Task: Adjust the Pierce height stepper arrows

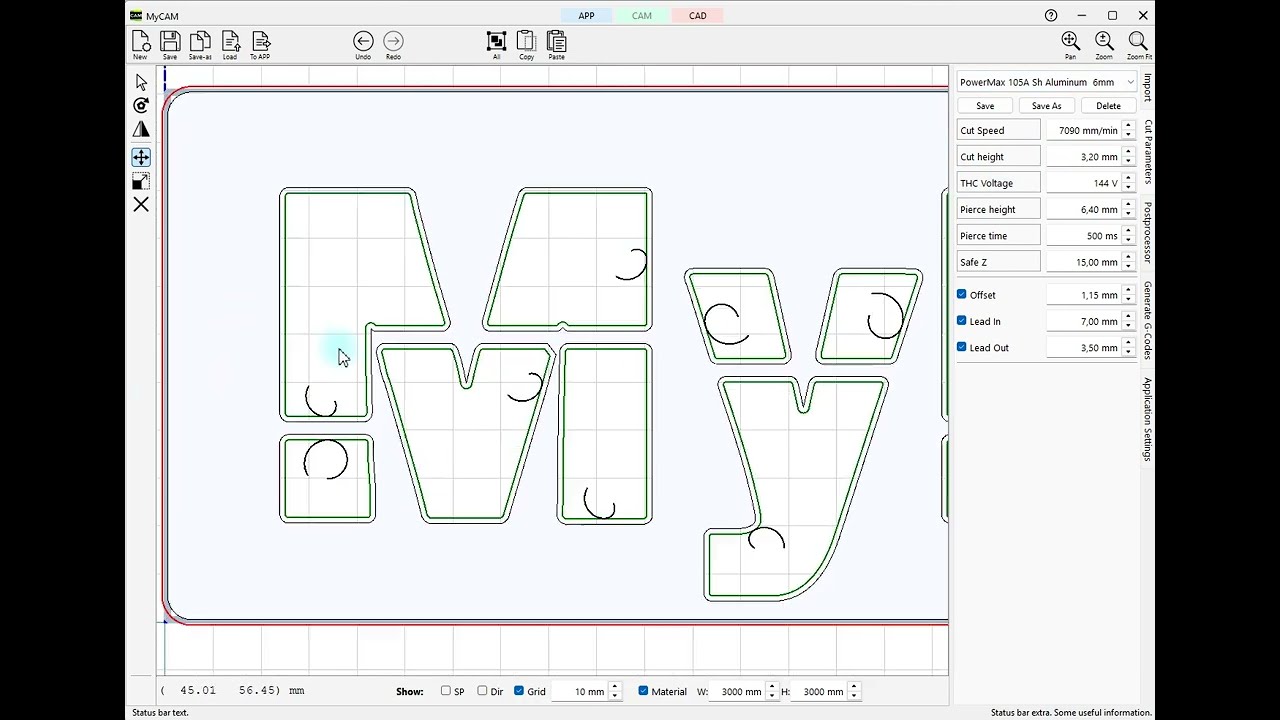Action: pyautogui.click(x=1128, y=209)
